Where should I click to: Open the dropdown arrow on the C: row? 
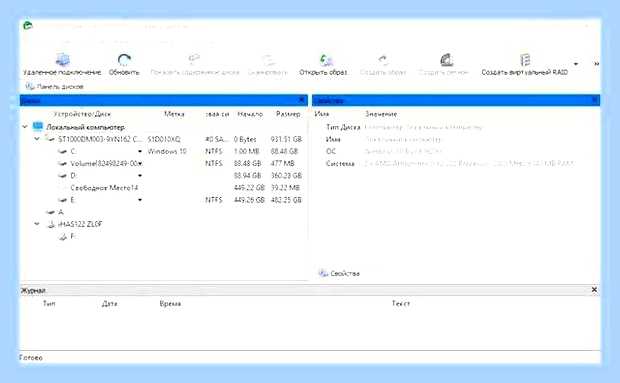pos(140,151)
